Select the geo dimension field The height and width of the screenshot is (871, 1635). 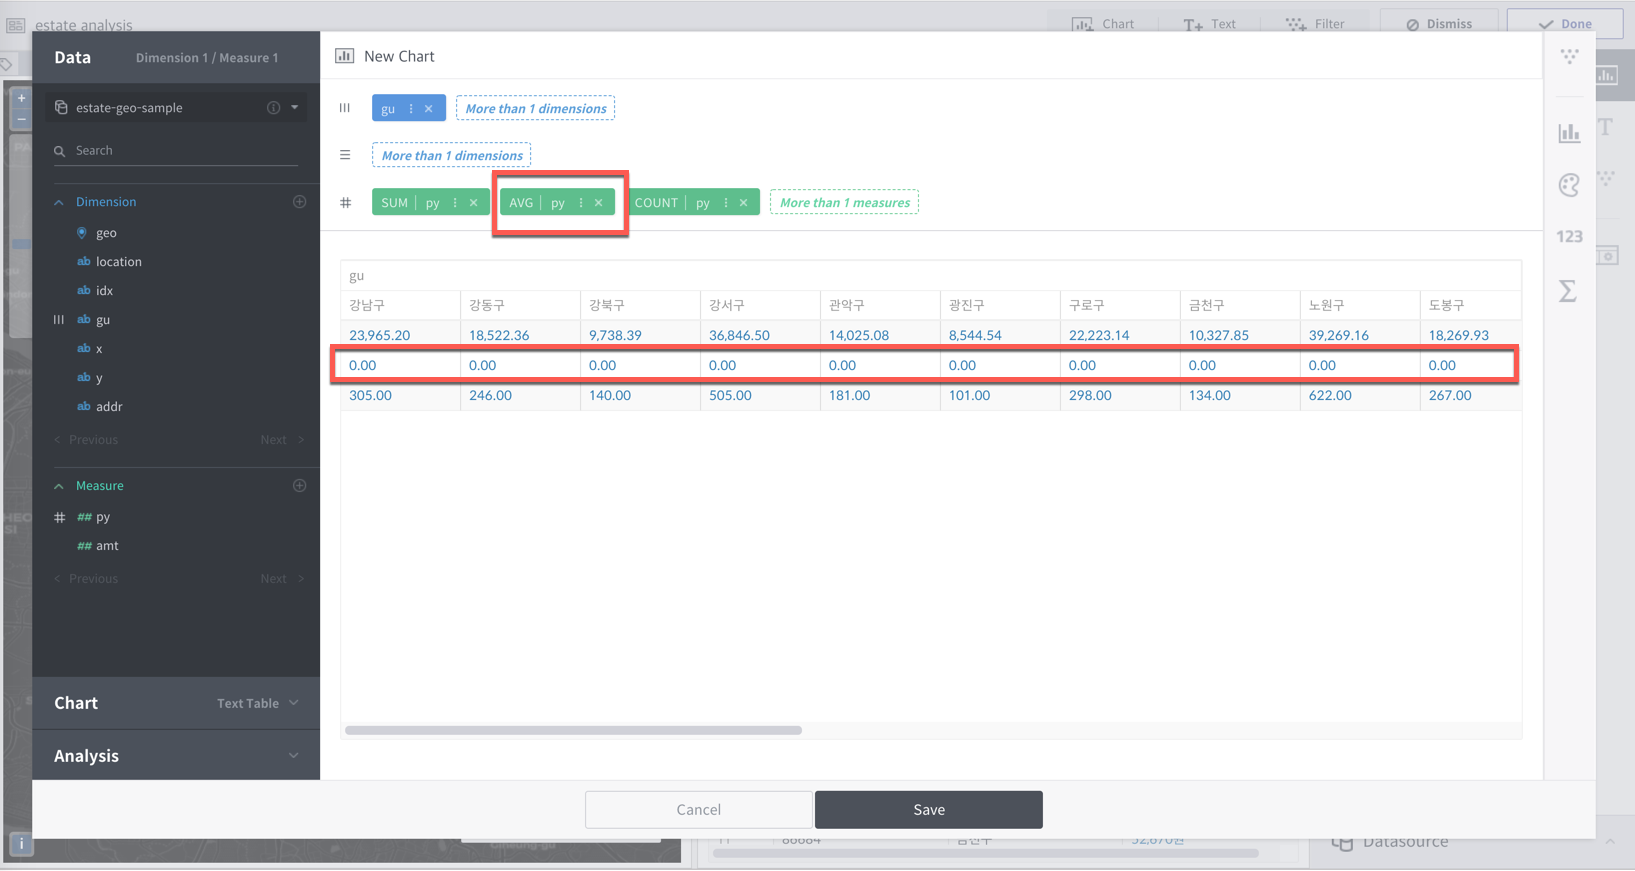pyautogui.click(x=106, y=232)
